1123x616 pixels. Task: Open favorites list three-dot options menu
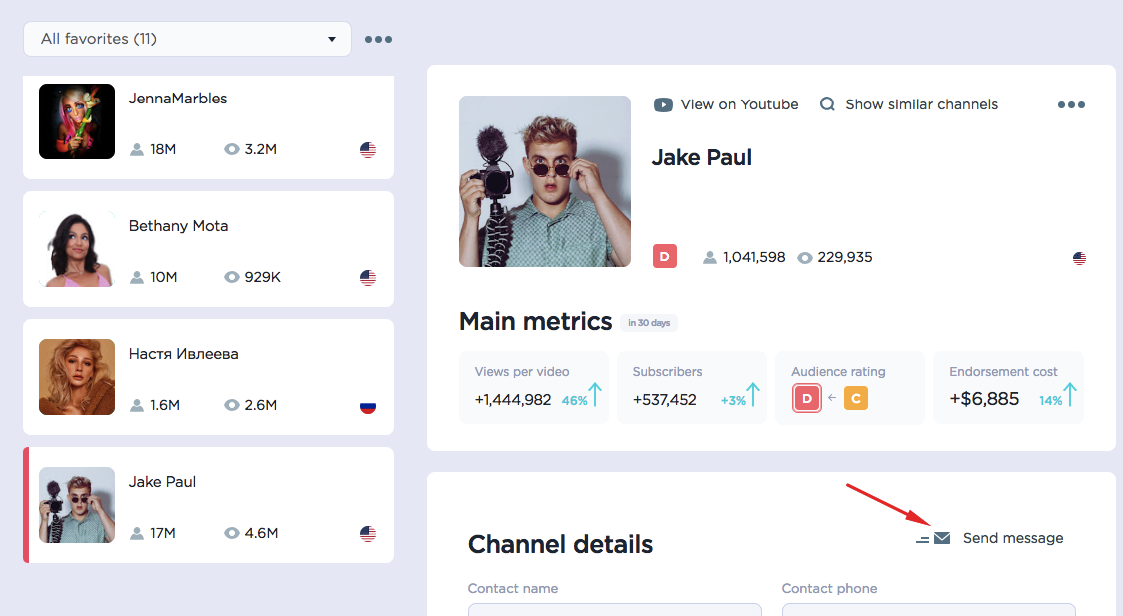tap(378, 39)
